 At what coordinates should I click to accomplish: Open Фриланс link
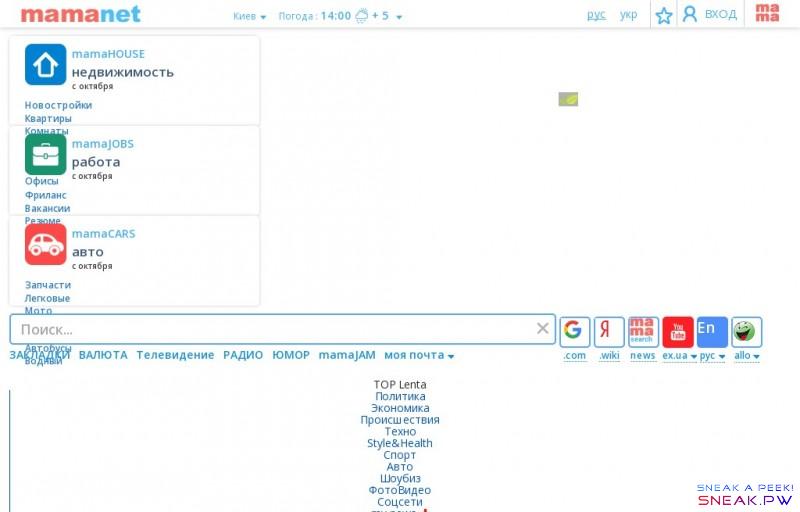click(45, 195)
